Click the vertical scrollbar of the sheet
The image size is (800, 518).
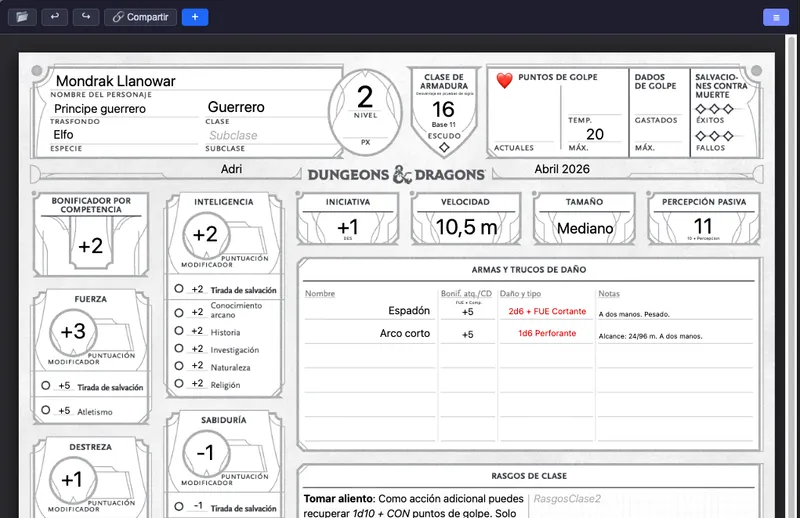tap(791, 276)
